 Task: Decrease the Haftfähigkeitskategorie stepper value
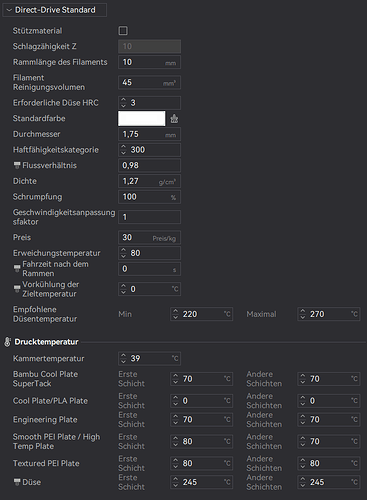(124, 152)
